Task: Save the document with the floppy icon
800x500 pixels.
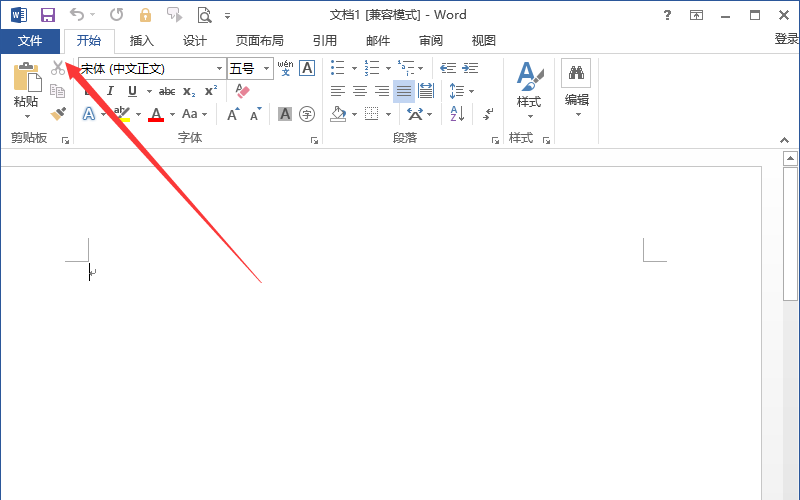Action: (x=48, y=15)
